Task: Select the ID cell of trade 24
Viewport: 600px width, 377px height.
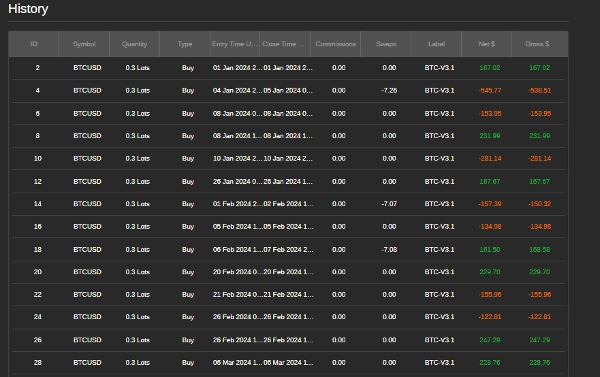Action: [x=38, y=317]
